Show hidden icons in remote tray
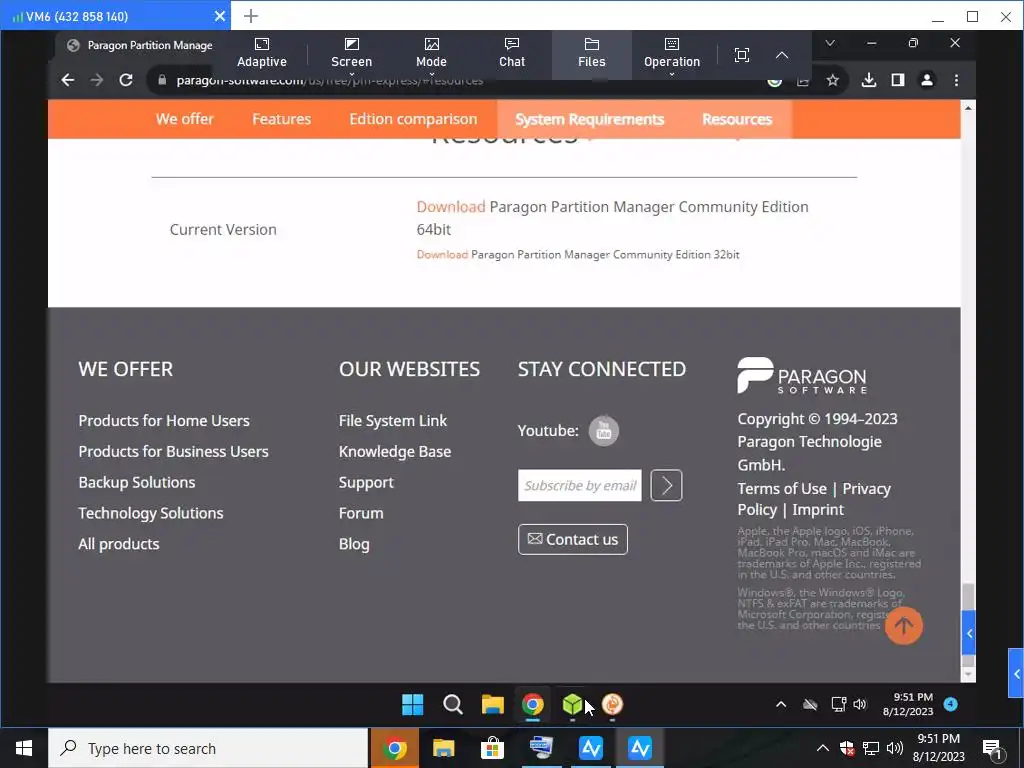 (x=780, y=705)
